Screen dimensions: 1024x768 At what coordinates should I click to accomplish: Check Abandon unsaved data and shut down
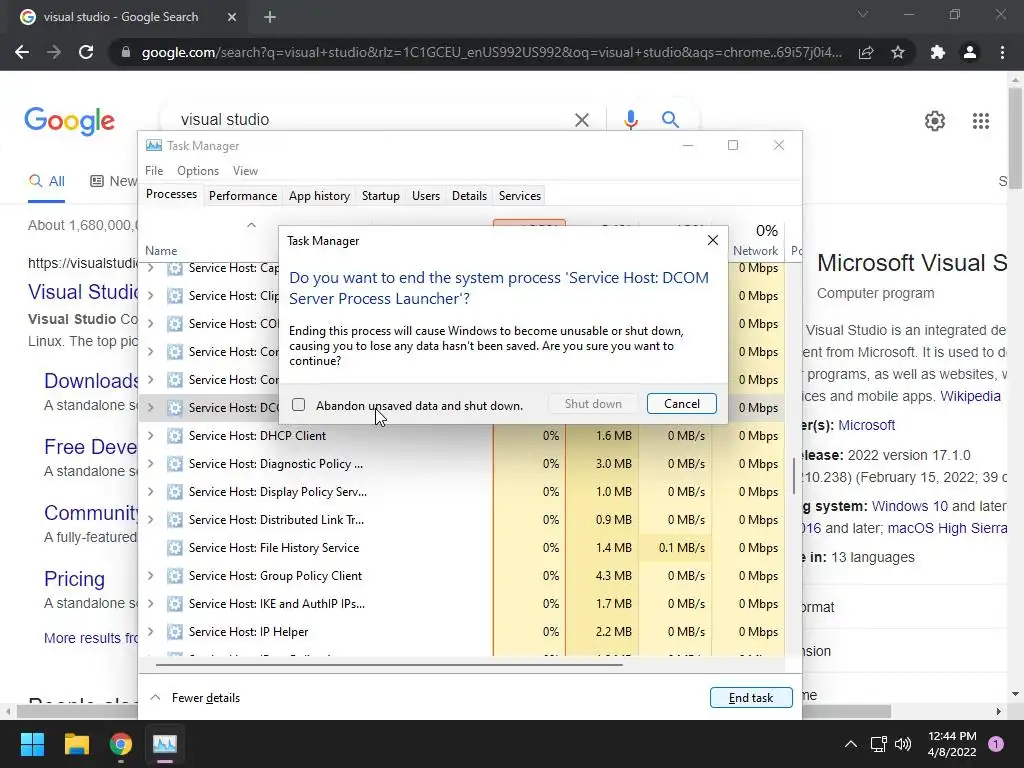point(298,405)
